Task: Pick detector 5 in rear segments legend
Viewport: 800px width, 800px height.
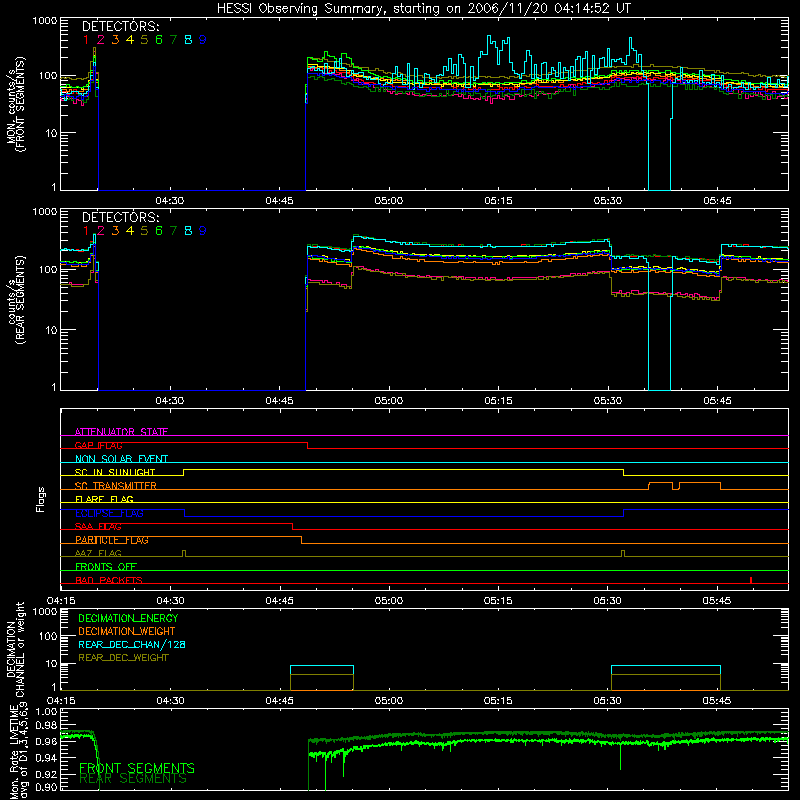Action: 144,231
